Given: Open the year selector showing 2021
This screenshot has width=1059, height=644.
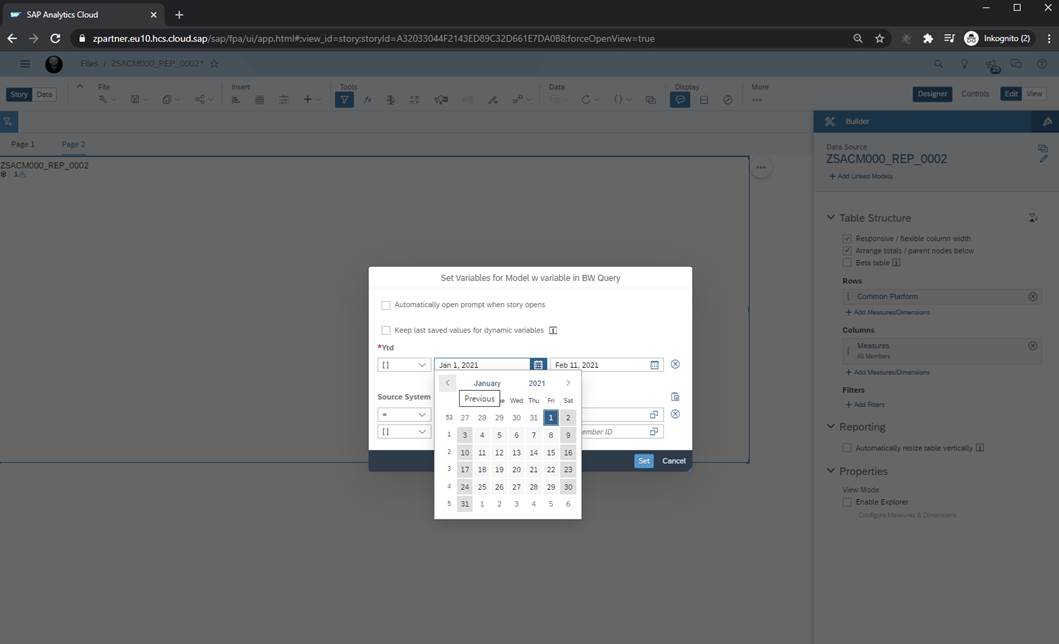Looking at the screenshot, I should pyautogui.click(x=537, y=383).
